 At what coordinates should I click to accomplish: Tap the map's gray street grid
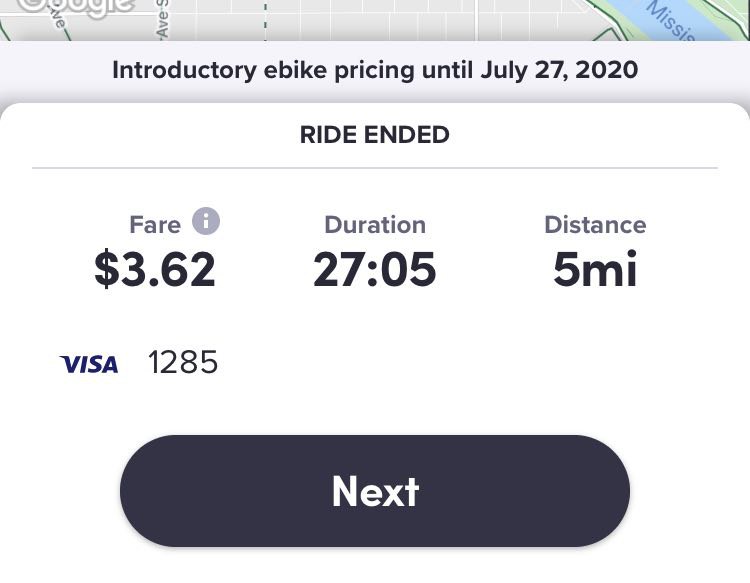[x=383, y=20]
